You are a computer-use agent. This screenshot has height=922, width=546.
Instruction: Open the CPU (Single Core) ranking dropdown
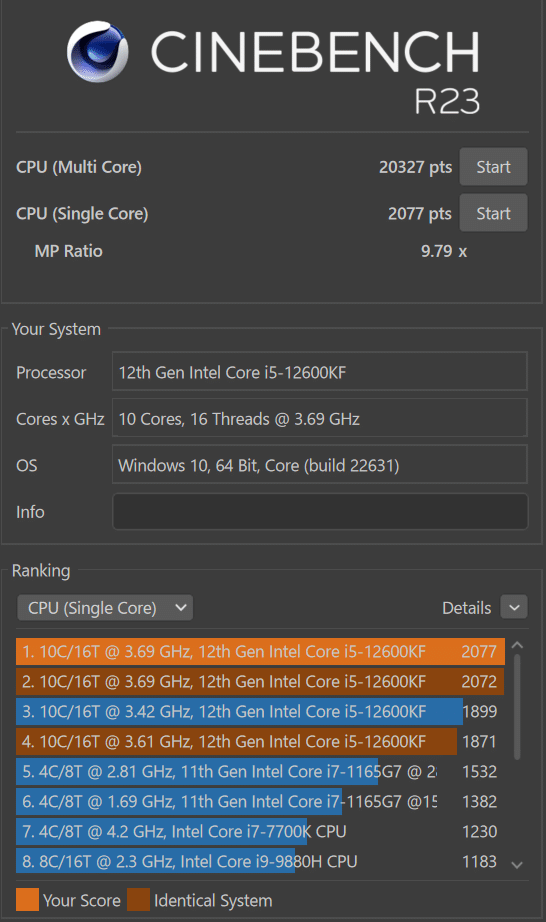point(105,607)
